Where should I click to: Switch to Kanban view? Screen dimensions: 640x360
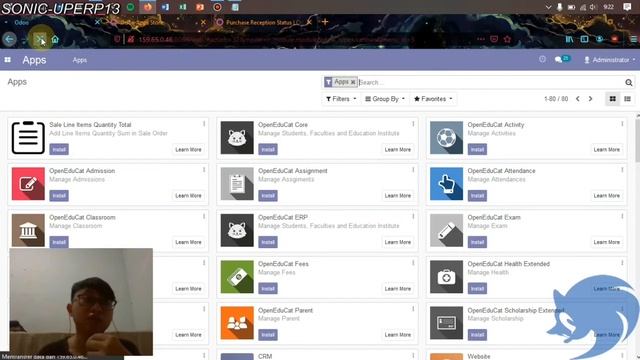(613, 99)
